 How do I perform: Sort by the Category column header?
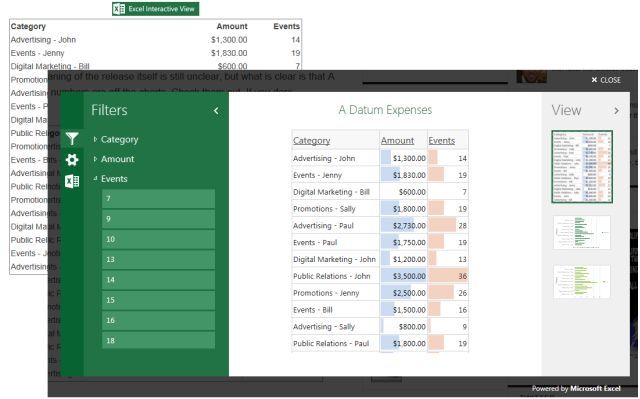pos(311,141)
